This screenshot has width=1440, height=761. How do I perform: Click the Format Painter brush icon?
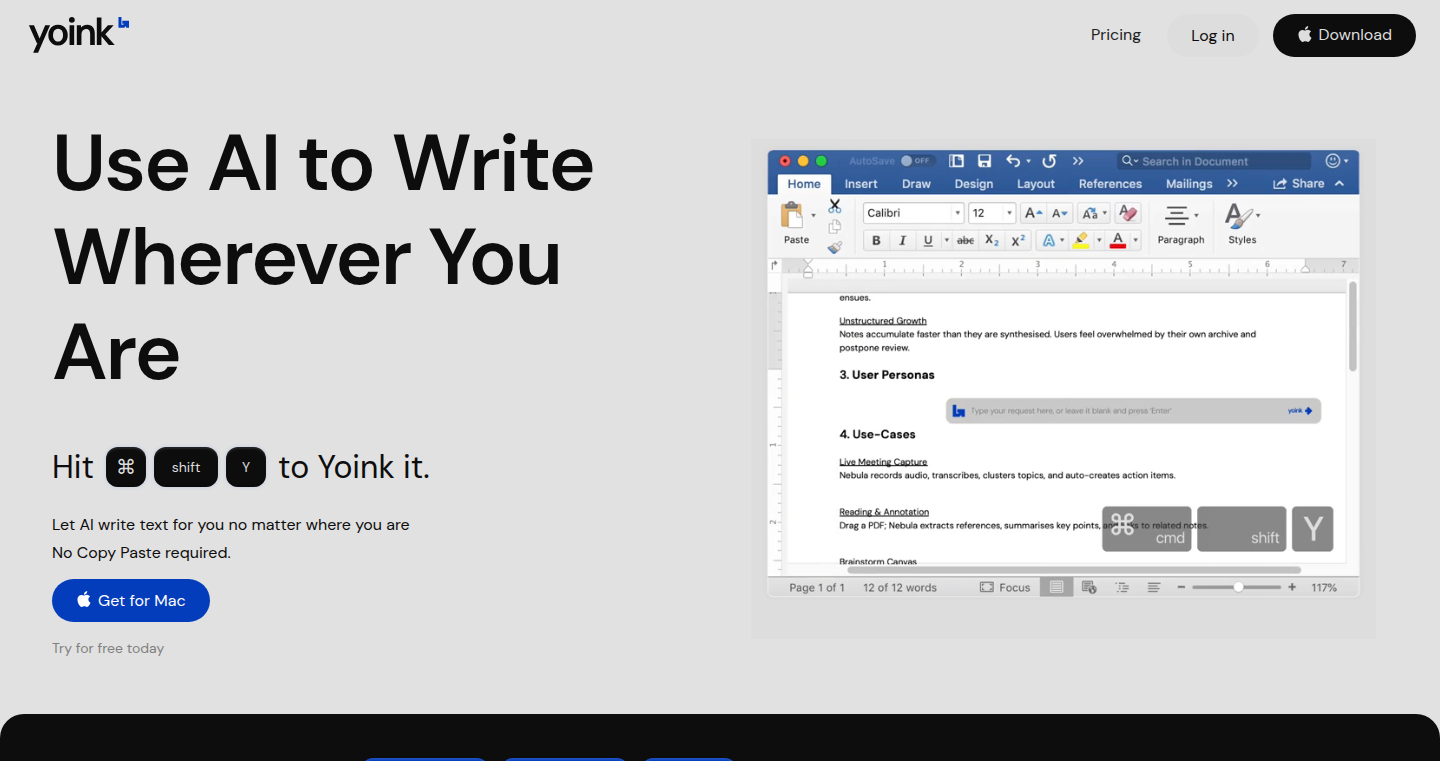[x=835, y=247]
